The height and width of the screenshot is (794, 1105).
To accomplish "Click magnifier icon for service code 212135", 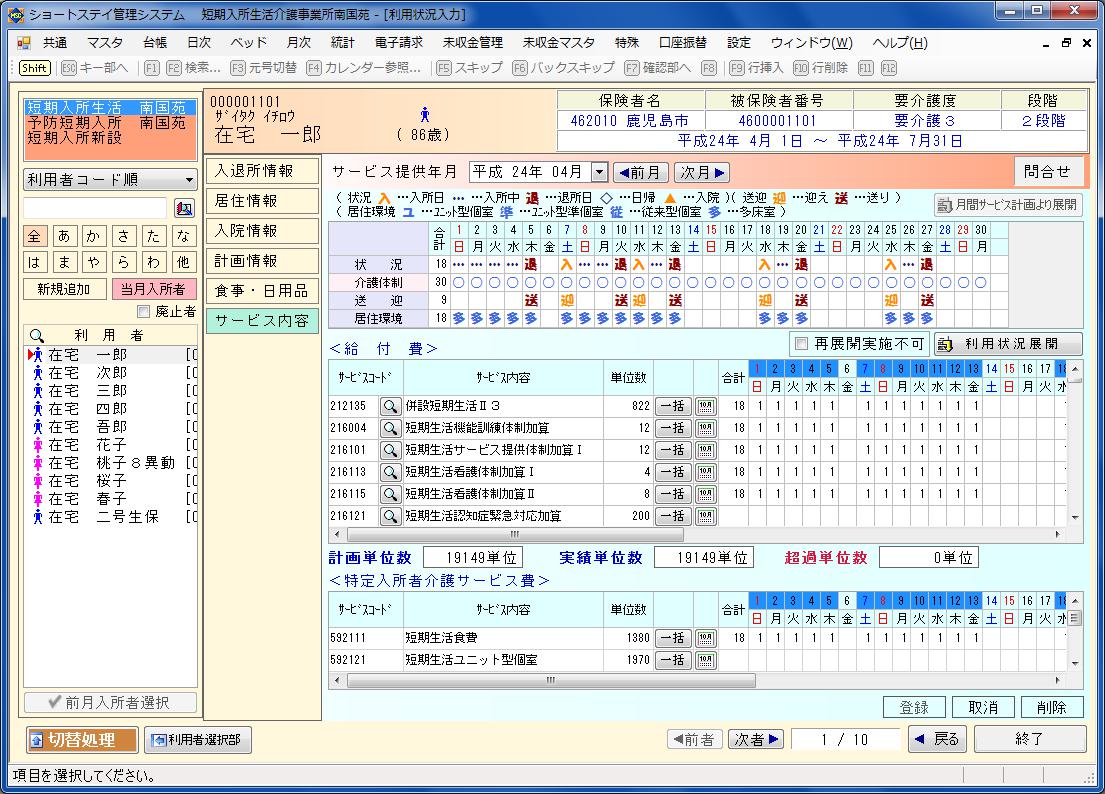I will [390, 406].
